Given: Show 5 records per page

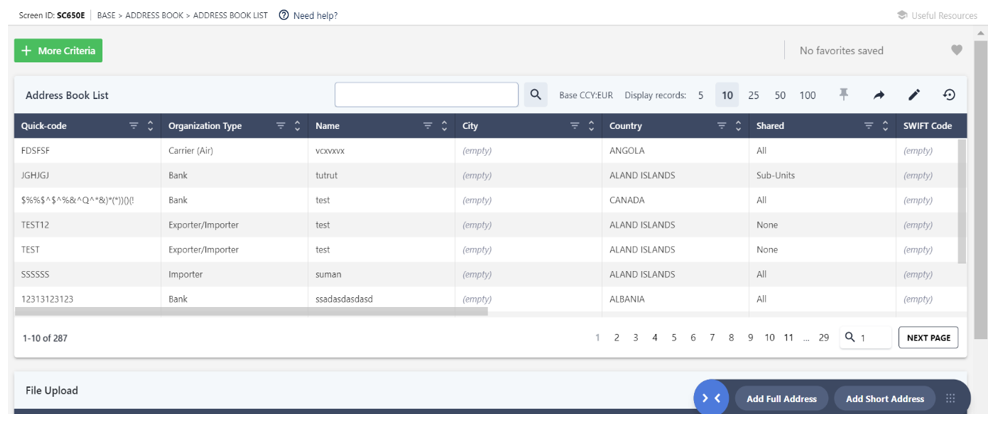Looking at the screenshot, I should [700, 96].
